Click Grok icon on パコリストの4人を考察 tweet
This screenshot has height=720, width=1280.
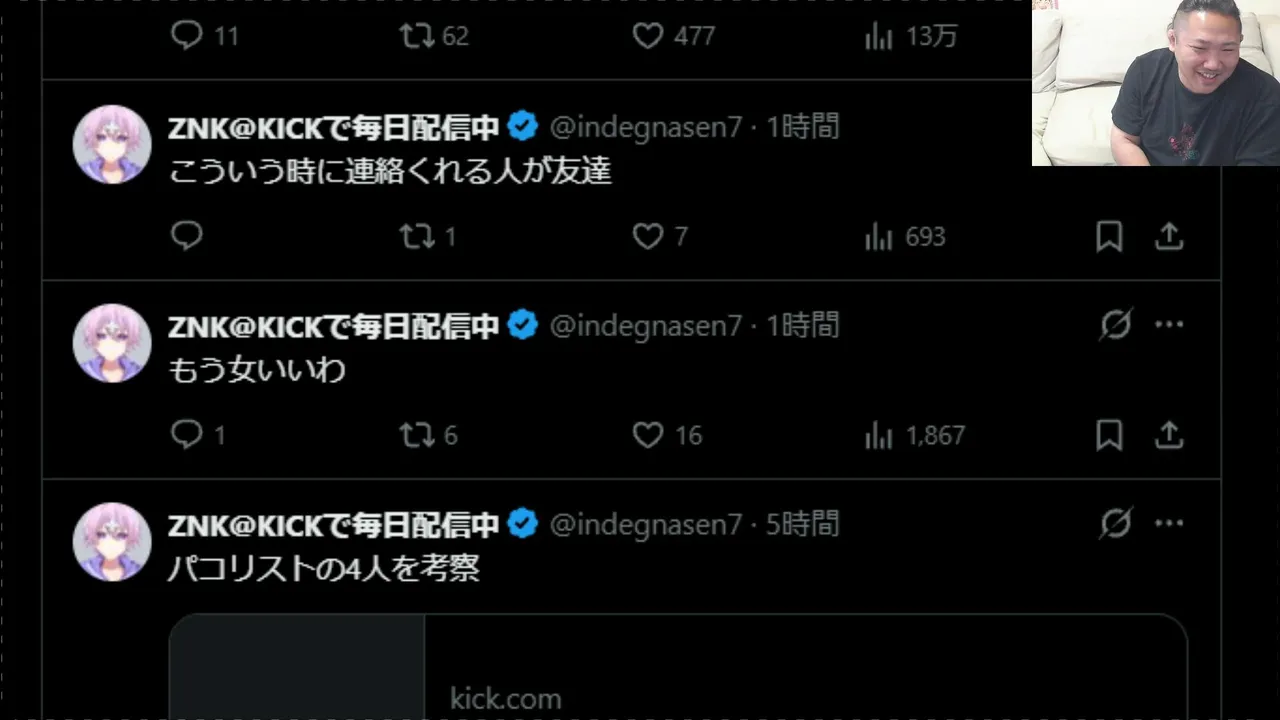click(x=1116, y=523)
